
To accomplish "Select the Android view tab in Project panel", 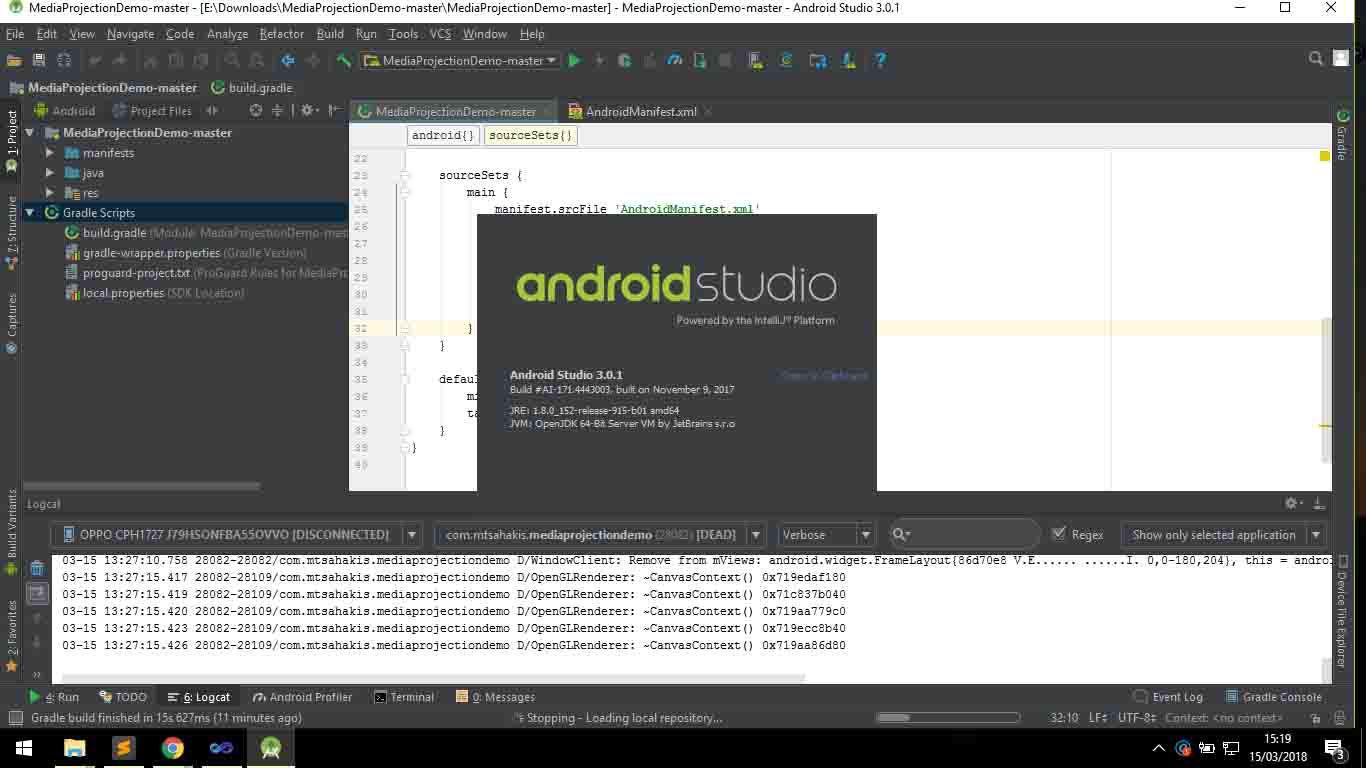I will pos(66,111).
